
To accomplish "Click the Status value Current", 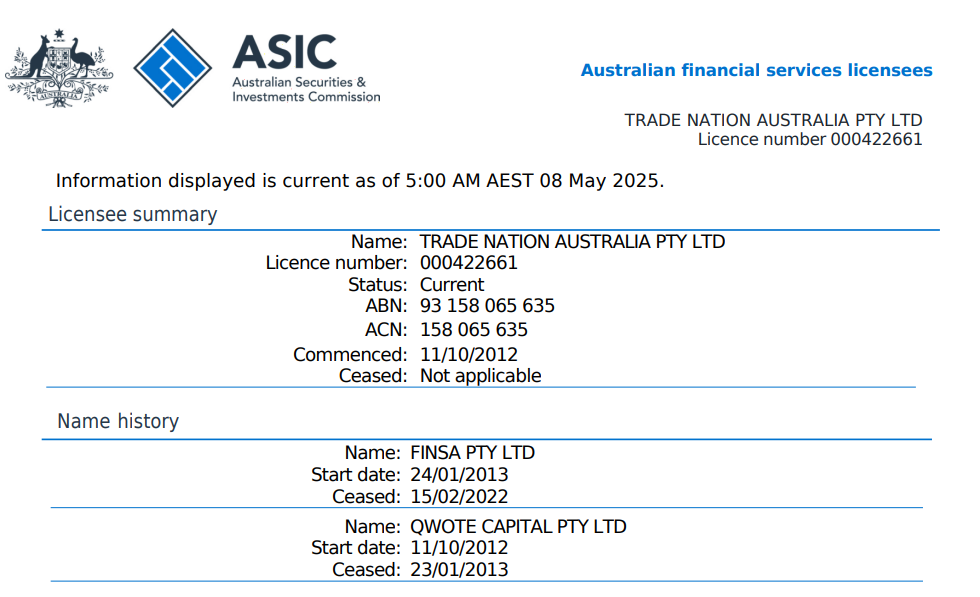I will [x=452, y=284].
